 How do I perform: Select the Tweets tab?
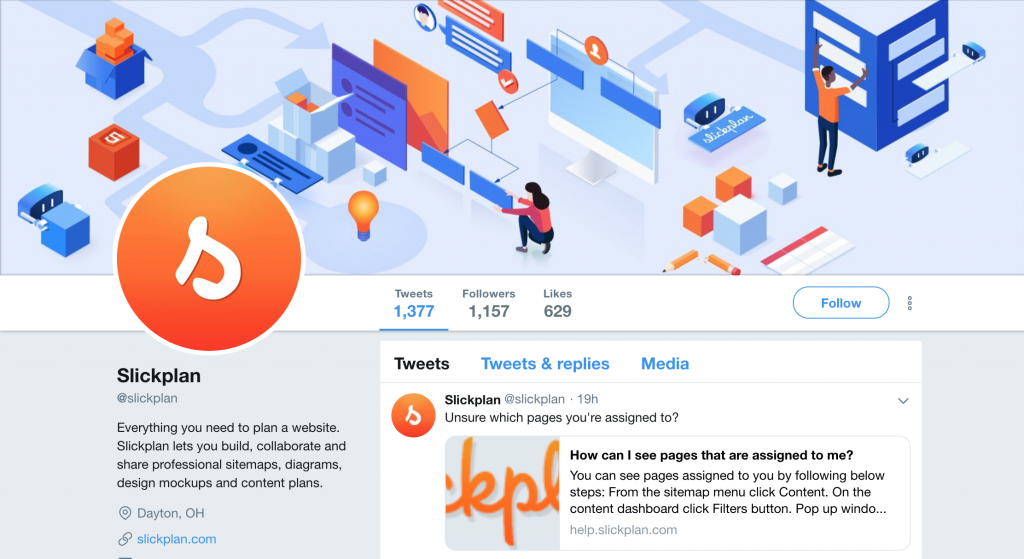tap(422, 364)
